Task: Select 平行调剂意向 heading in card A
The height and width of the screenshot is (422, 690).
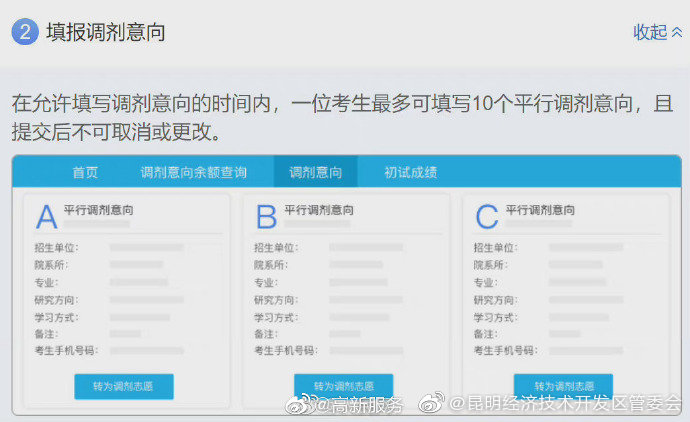Action: [x=99, y=210]
